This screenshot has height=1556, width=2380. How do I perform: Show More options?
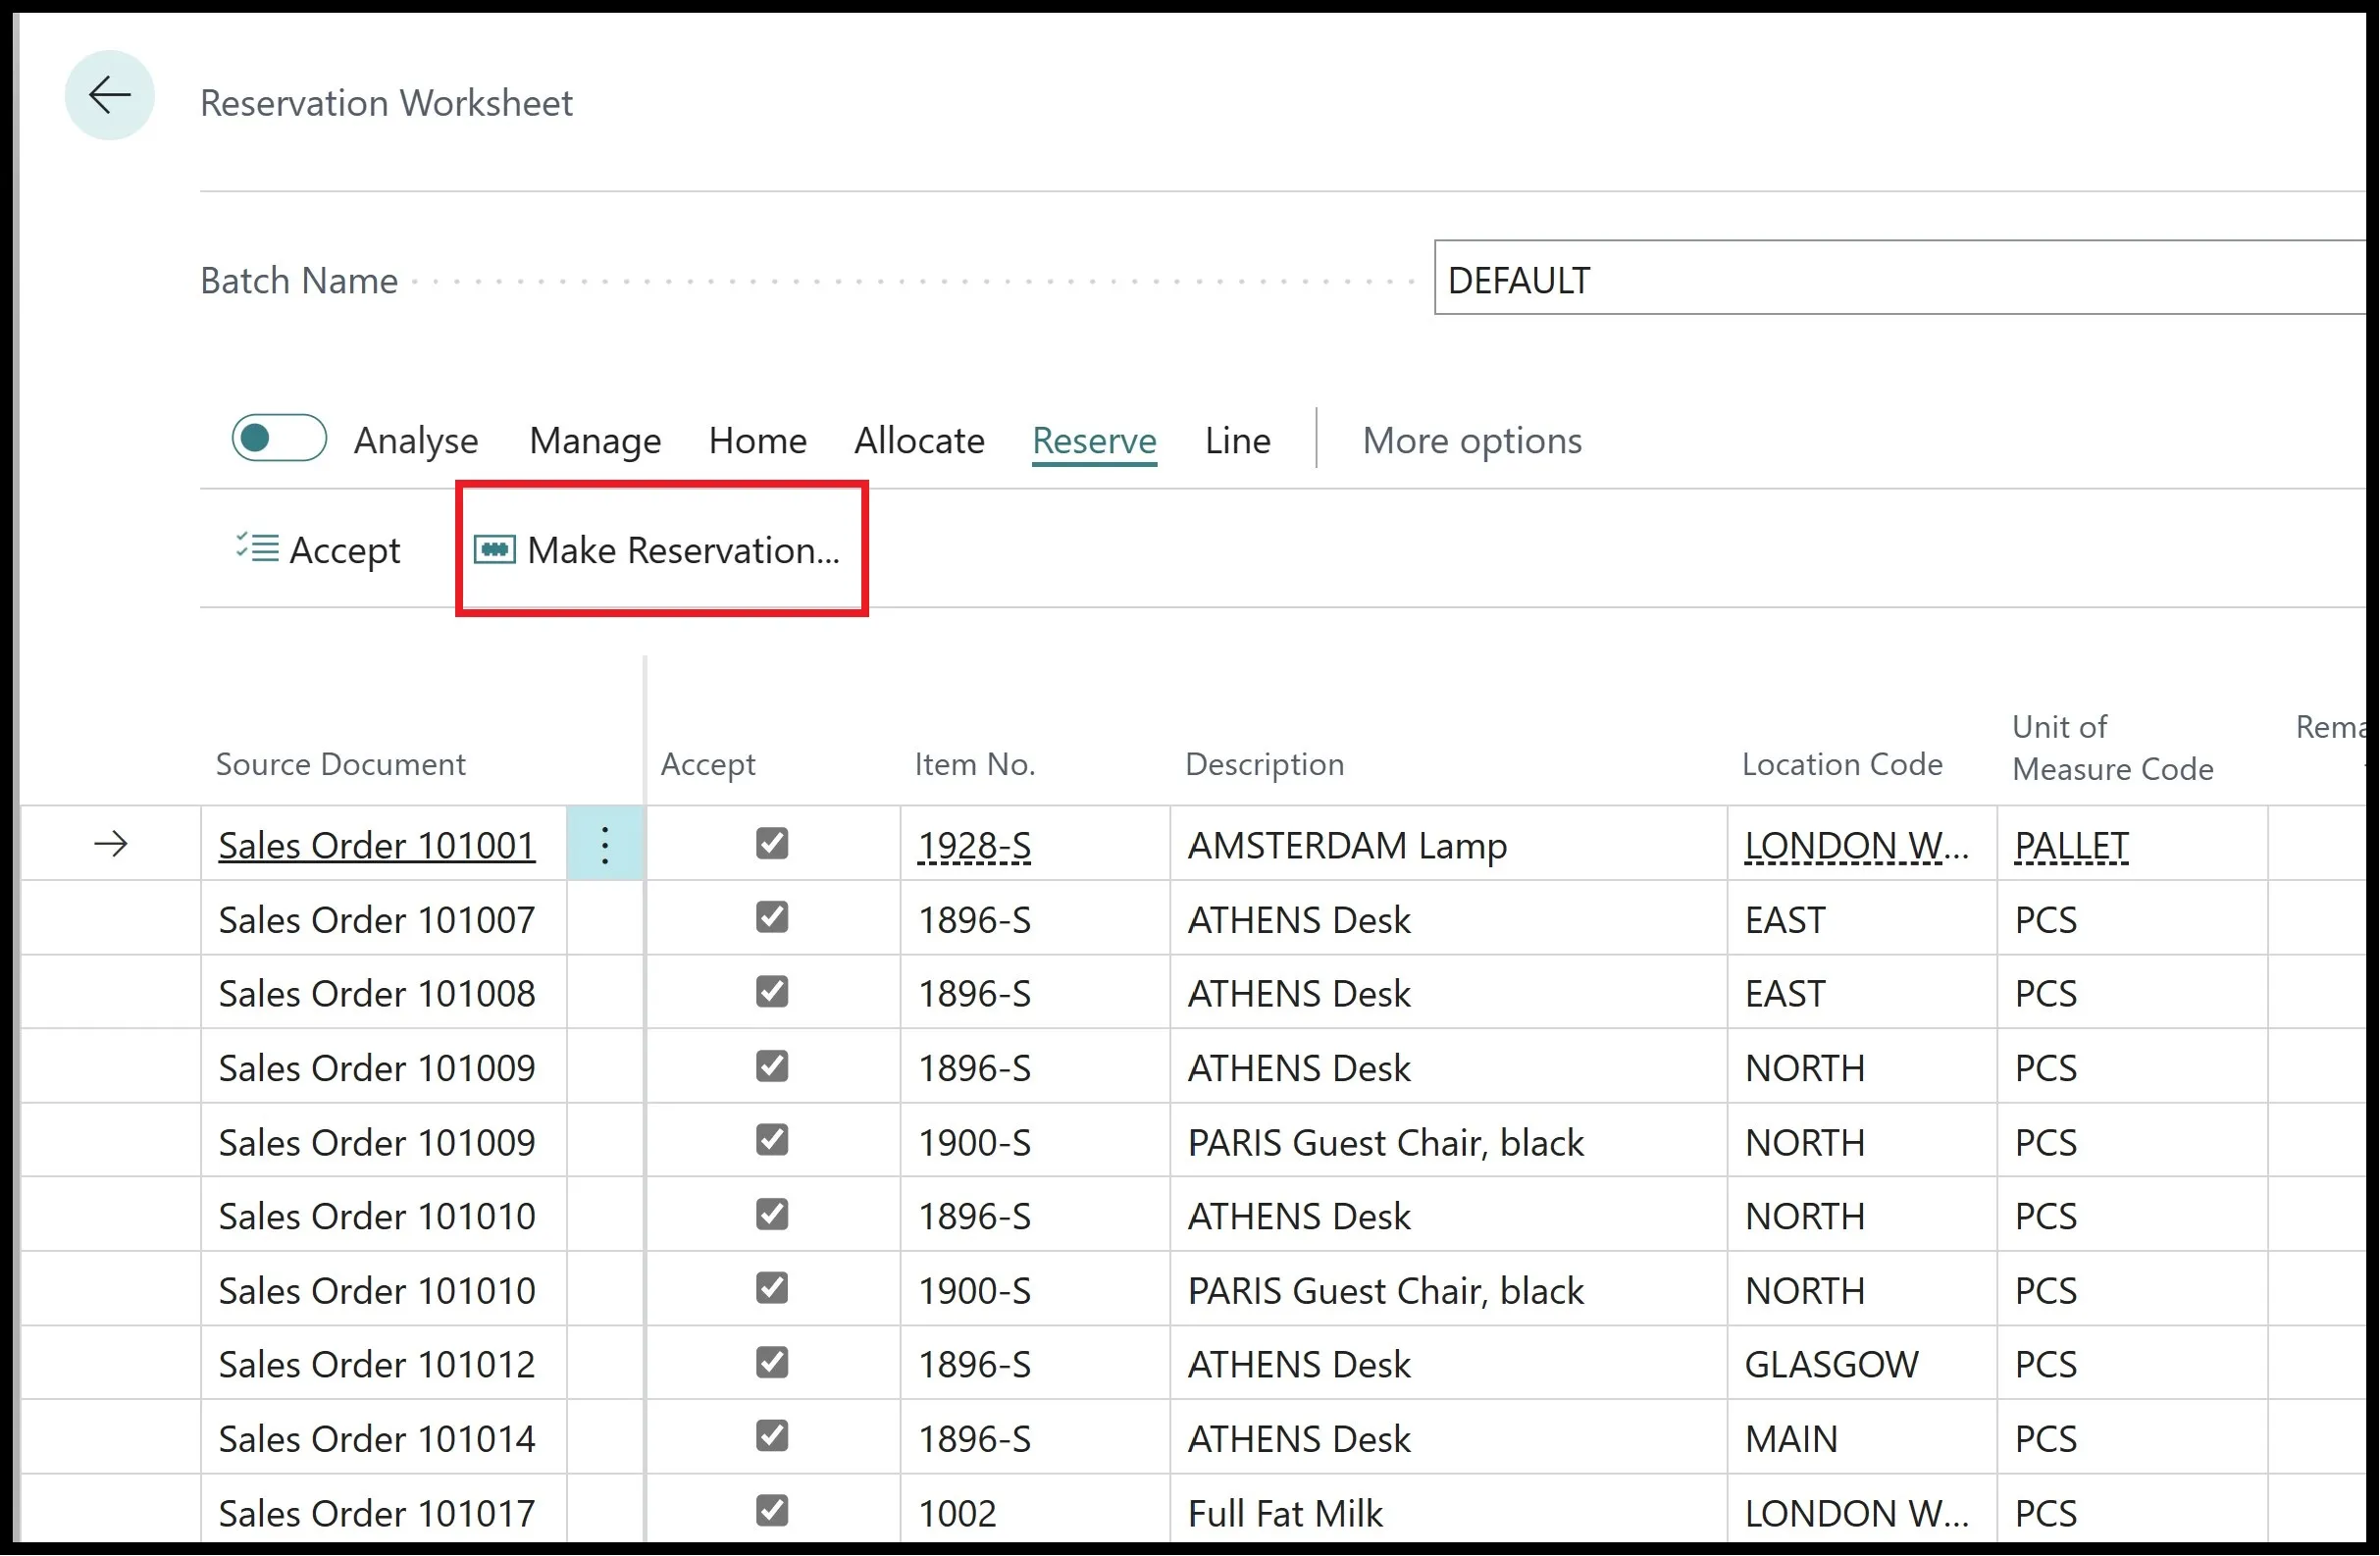(1472, 440)
